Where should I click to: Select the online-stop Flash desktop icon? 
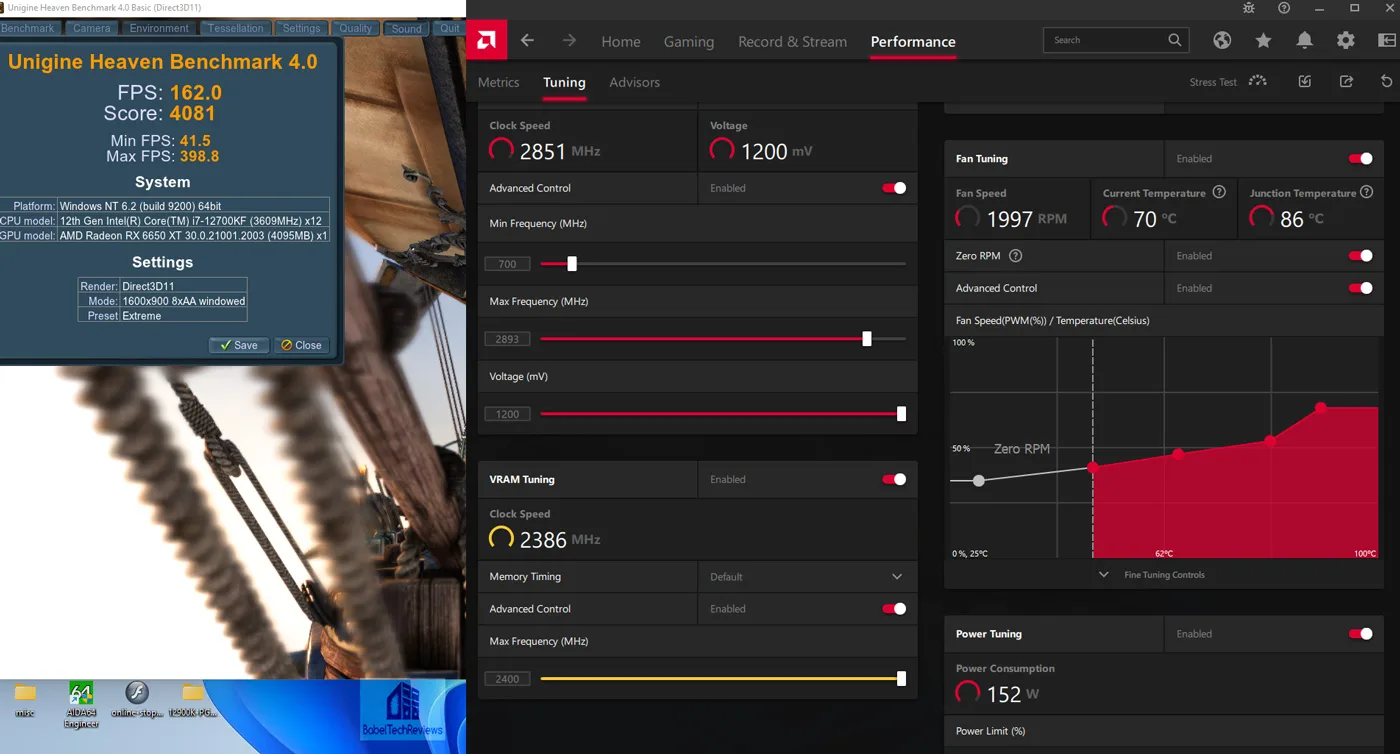(x=137, y=700)
